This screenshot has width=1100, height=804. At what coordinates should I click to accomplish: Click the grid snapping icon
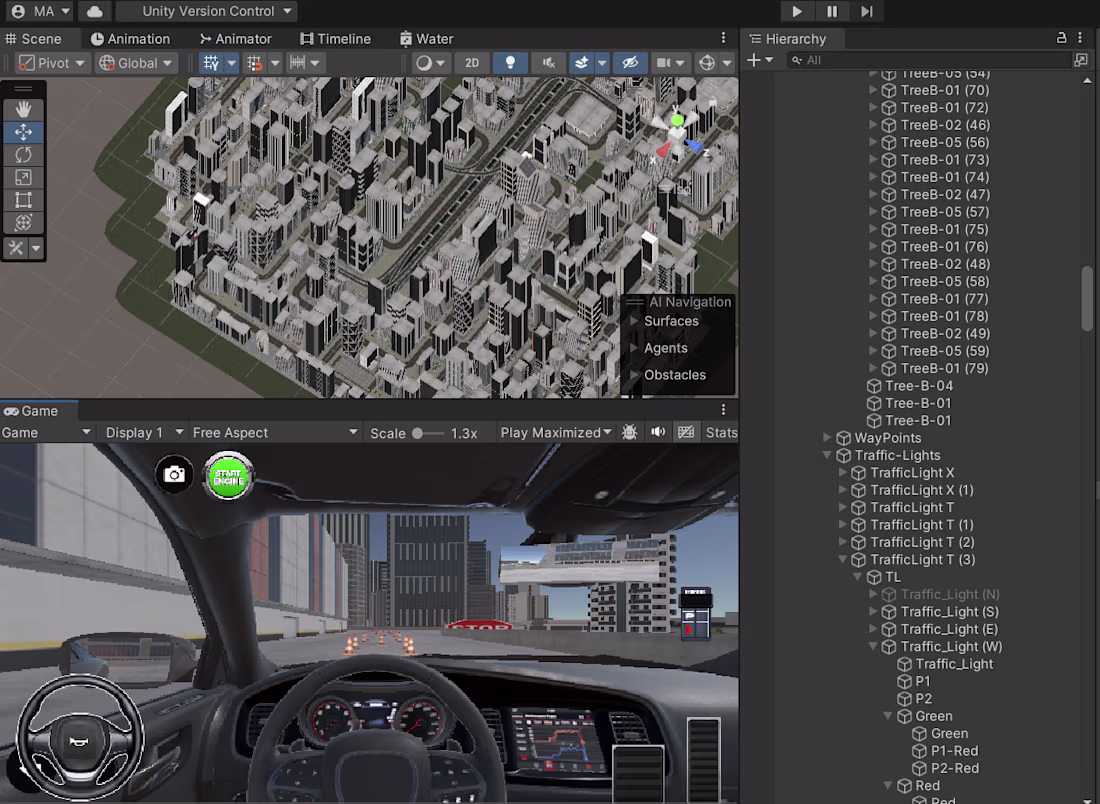(x=255, y=63)
